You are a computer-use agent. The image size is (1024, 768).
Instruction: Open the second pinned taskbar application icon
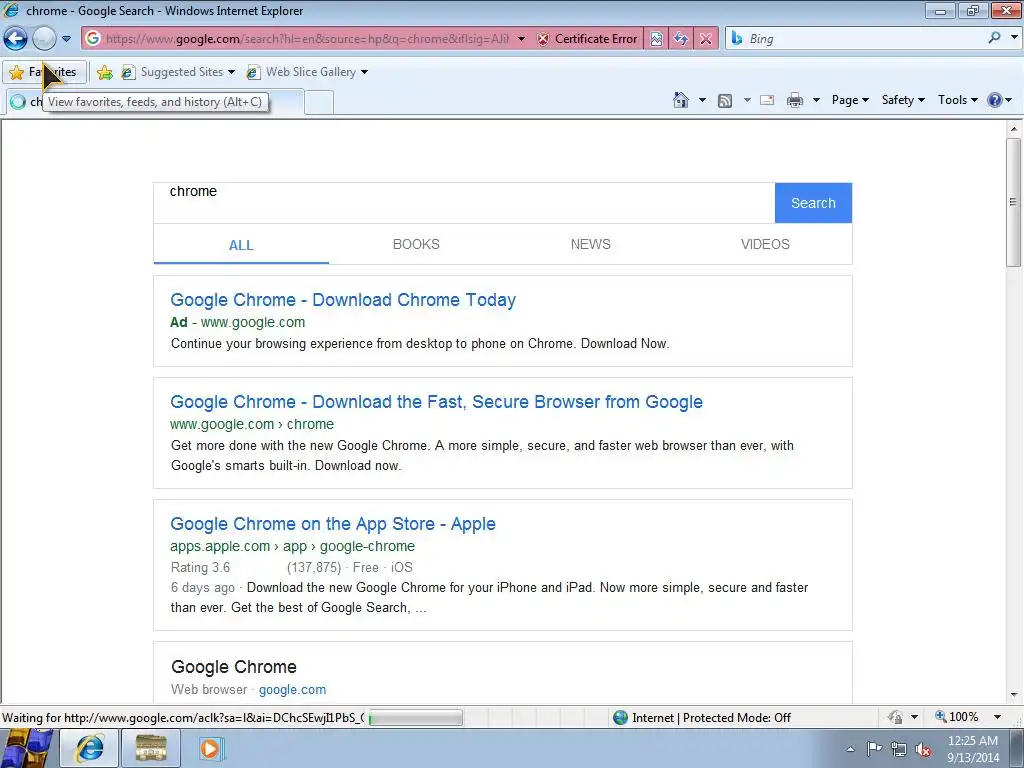click(x=151, y=748)
